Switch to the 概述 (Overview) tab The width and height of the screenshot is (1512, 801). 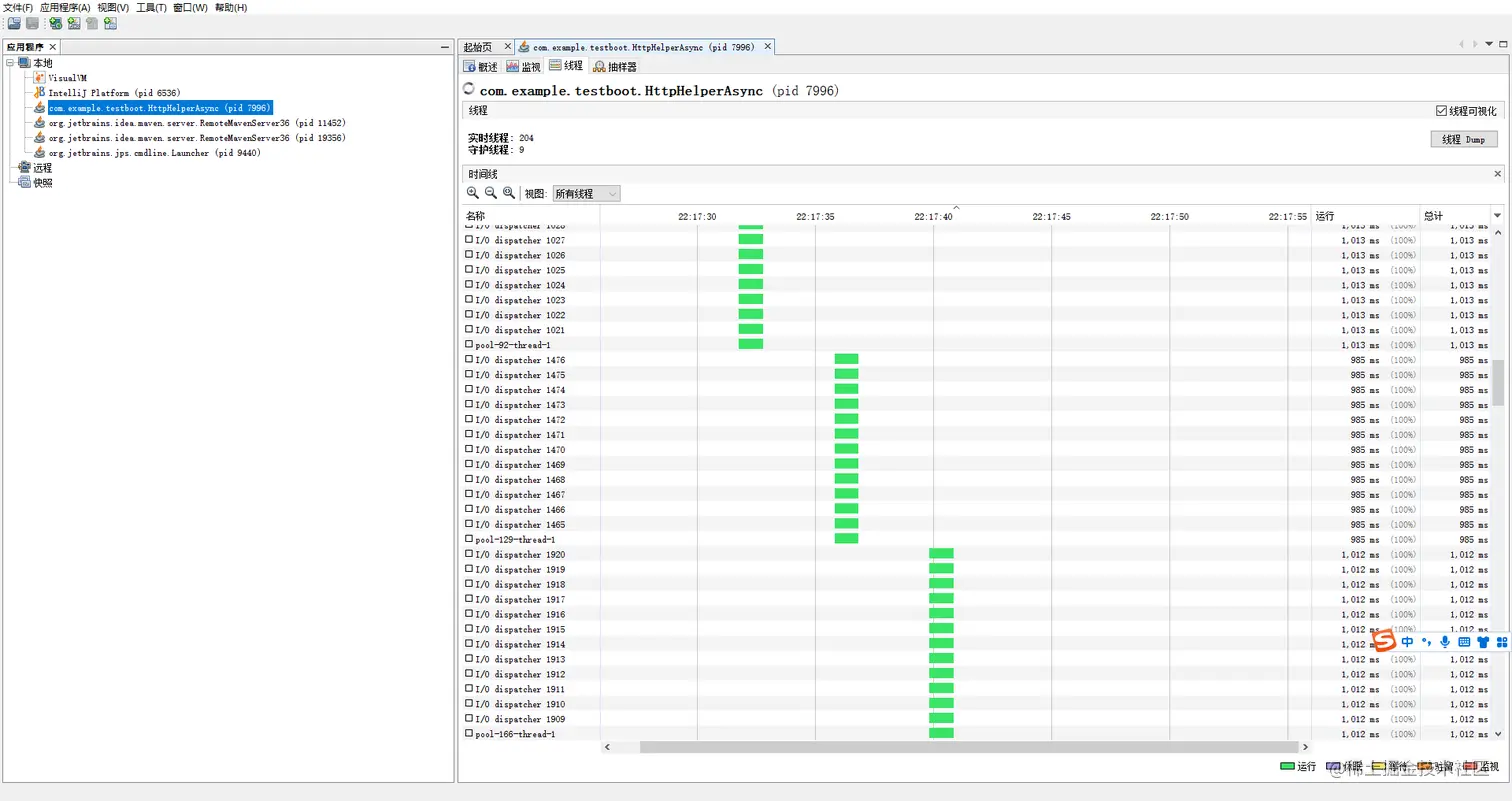[481, 66]
